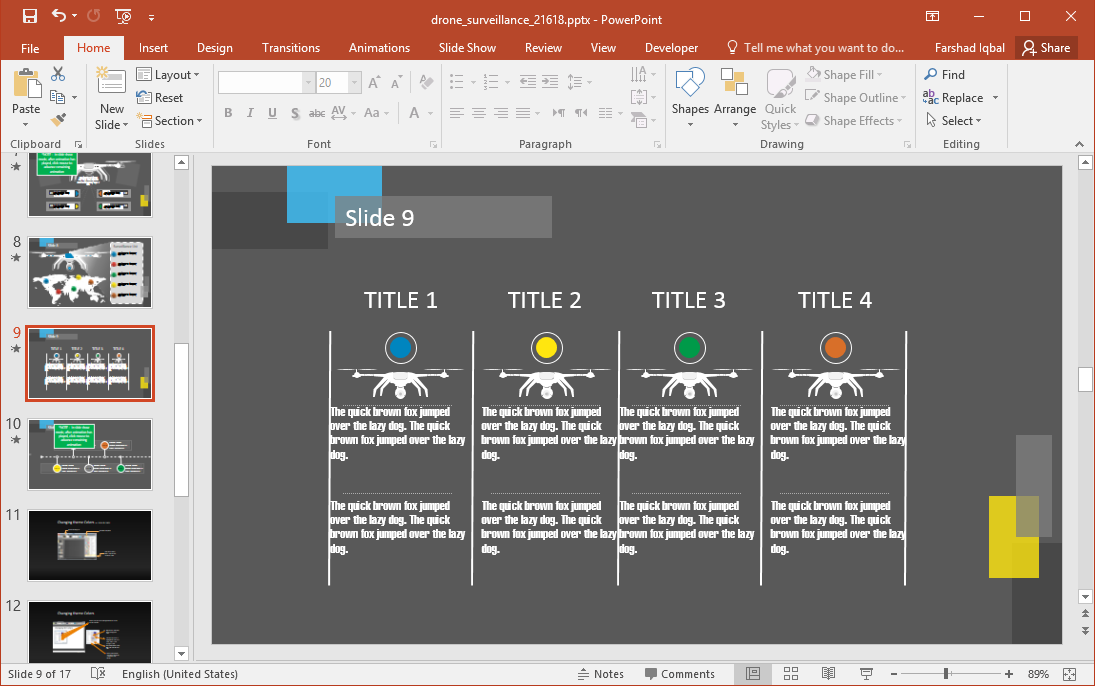Click the Save icon in title bar

(x=29, y=16)
